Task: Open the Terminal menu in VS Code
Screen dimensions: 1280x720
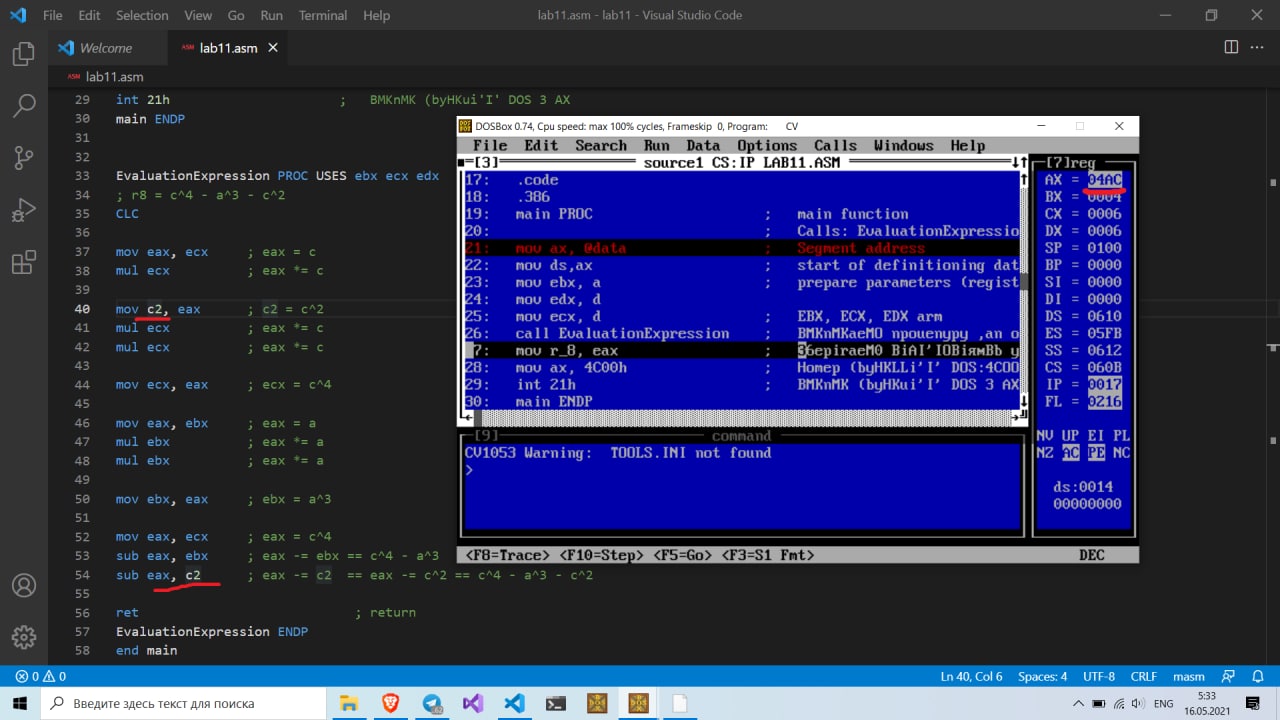Action: 323,15
